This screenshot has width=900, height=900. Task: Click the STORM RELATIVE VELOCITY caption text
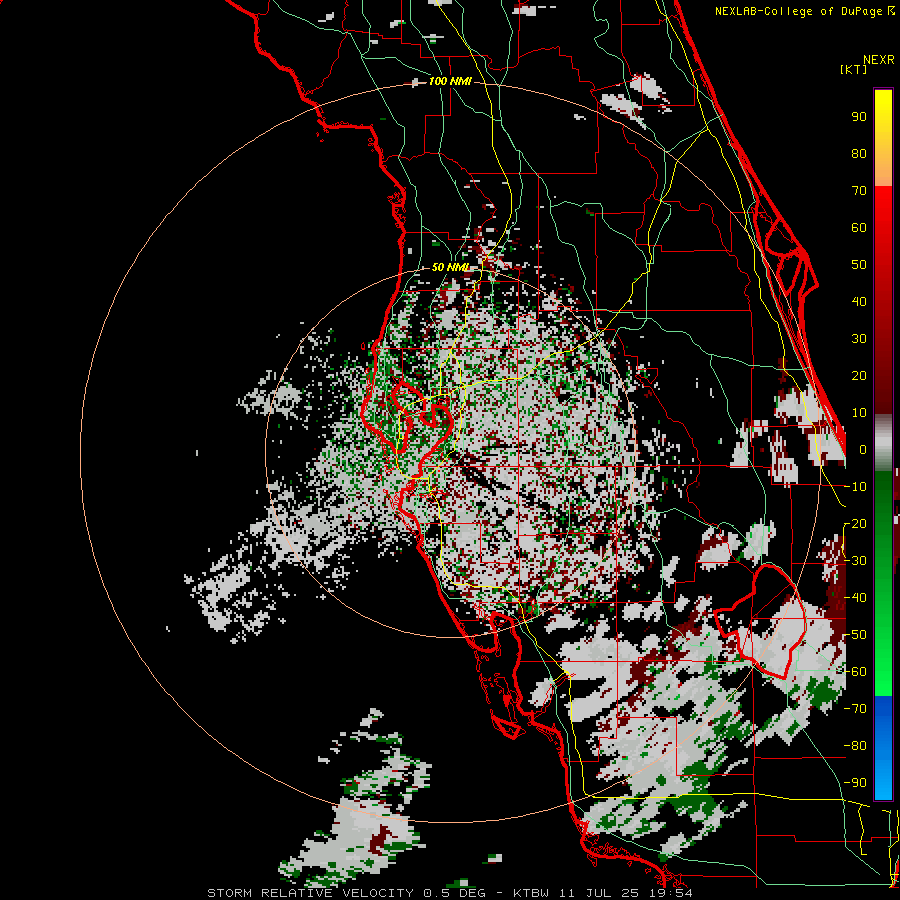point(310,893)
